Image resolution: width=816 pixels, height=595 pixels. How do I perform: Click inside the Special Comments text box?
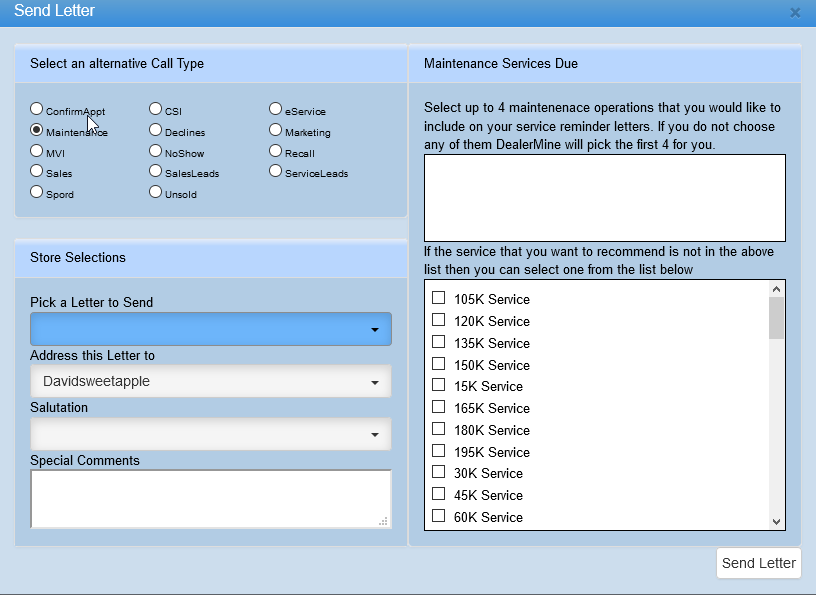[x=210, y=498]
